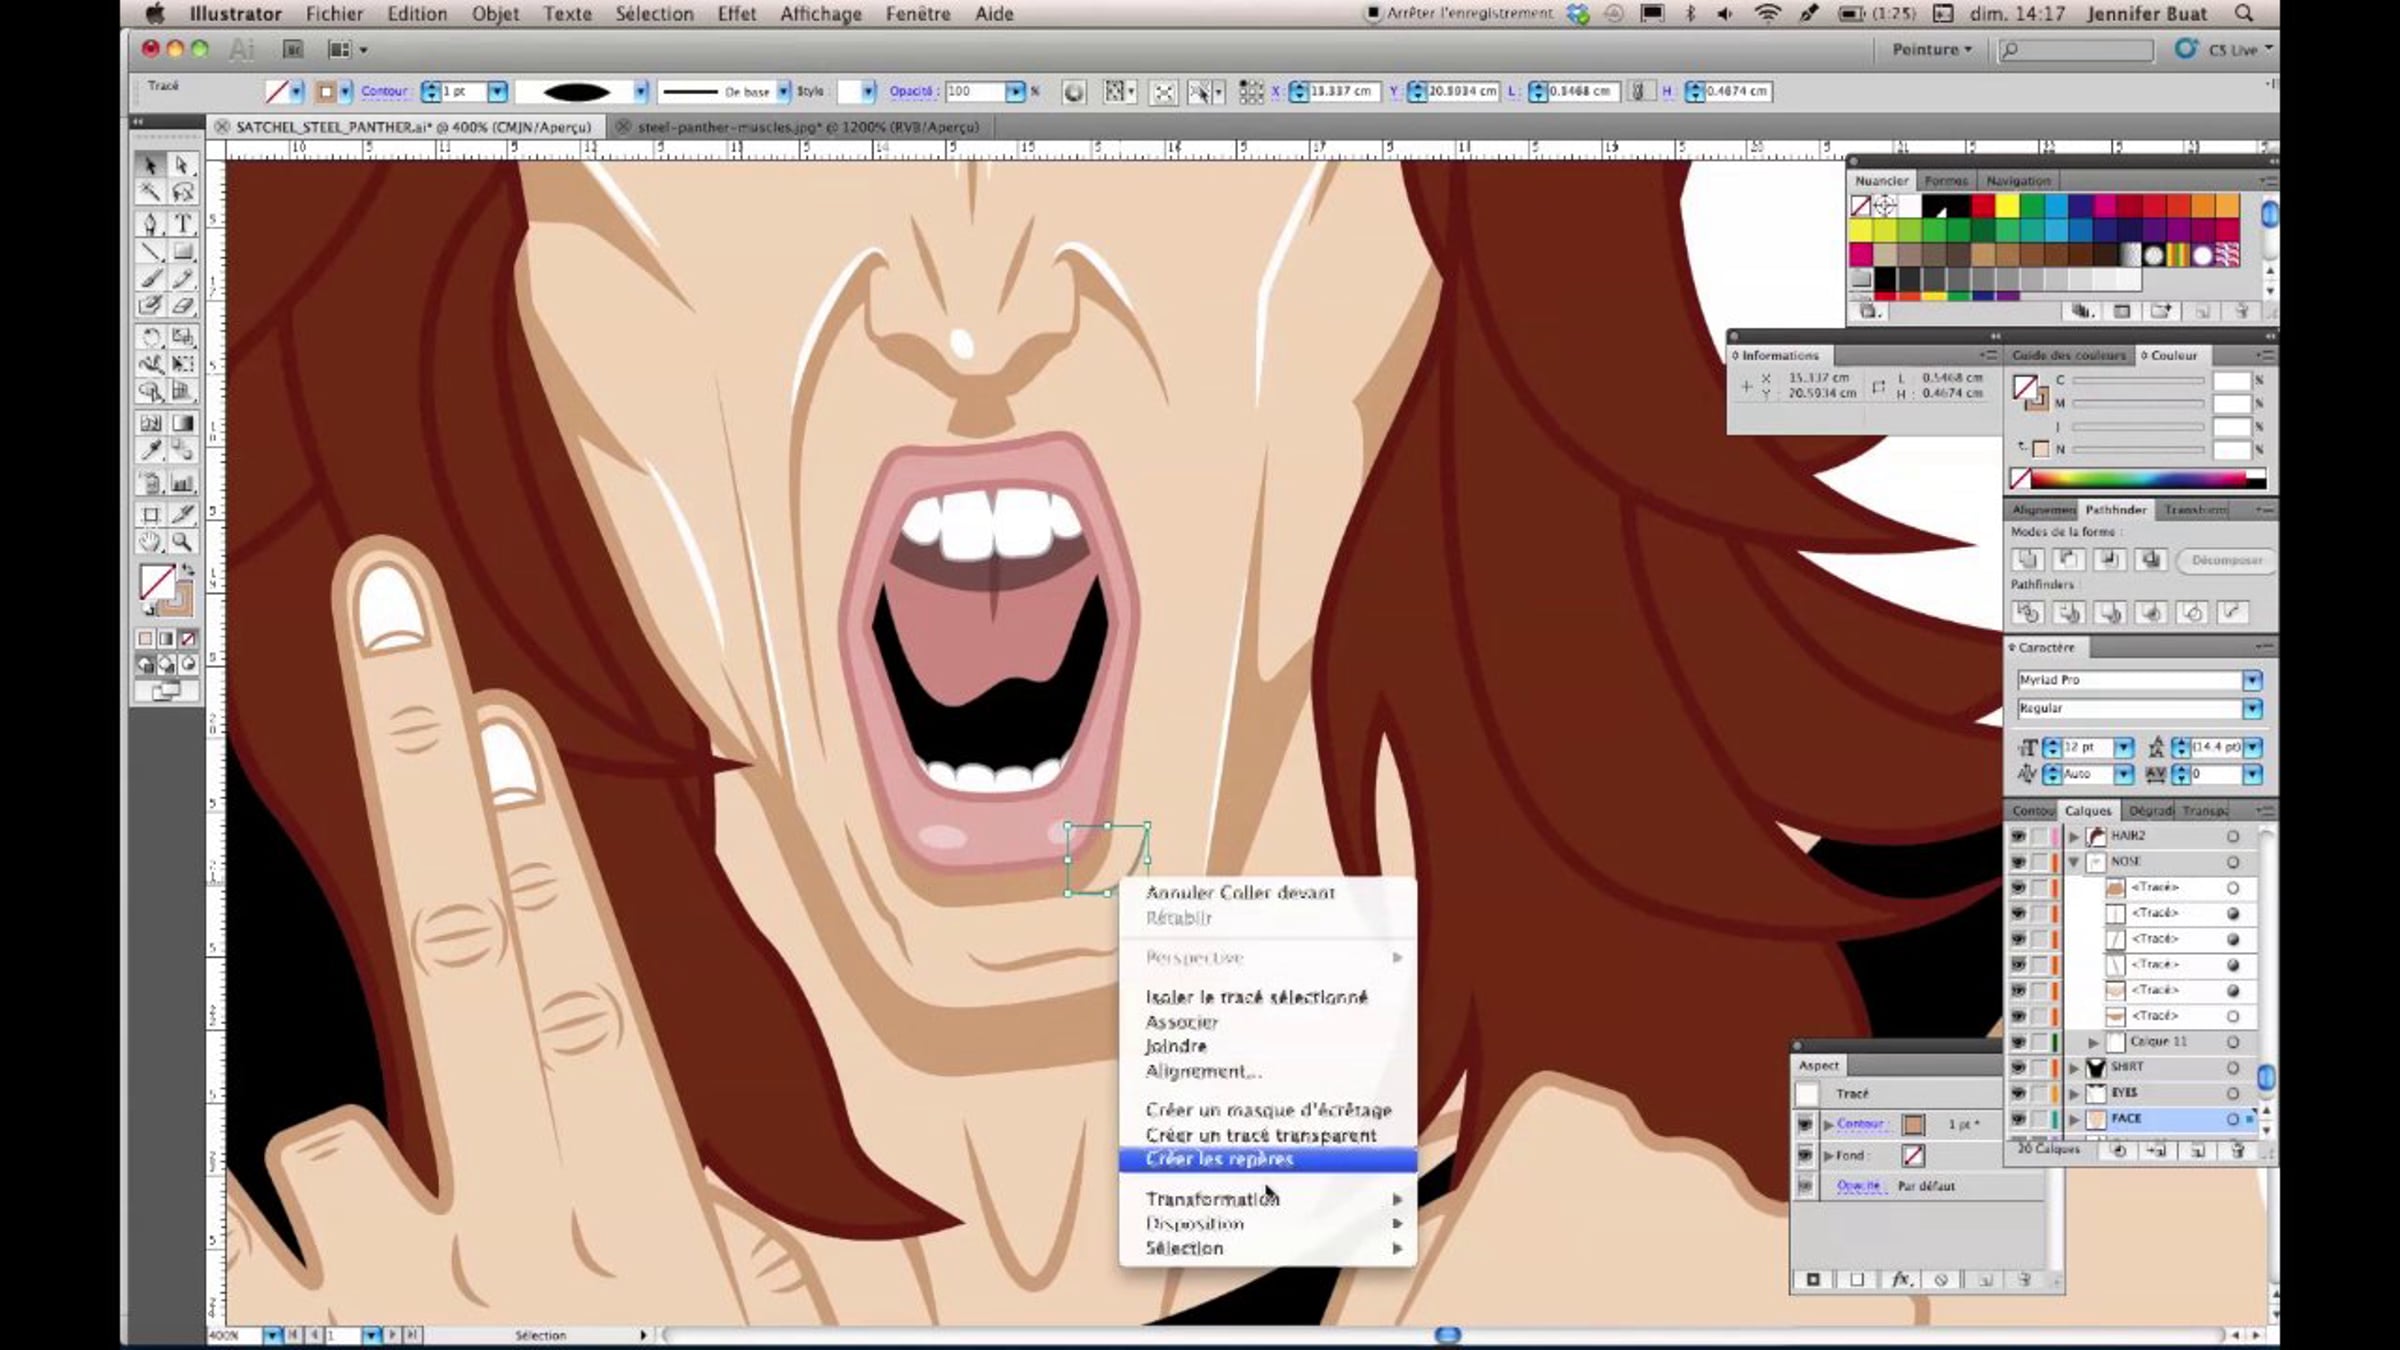
Task: Toggle Contour visibility in Aspect panel
Action: coord(1805,1125)
